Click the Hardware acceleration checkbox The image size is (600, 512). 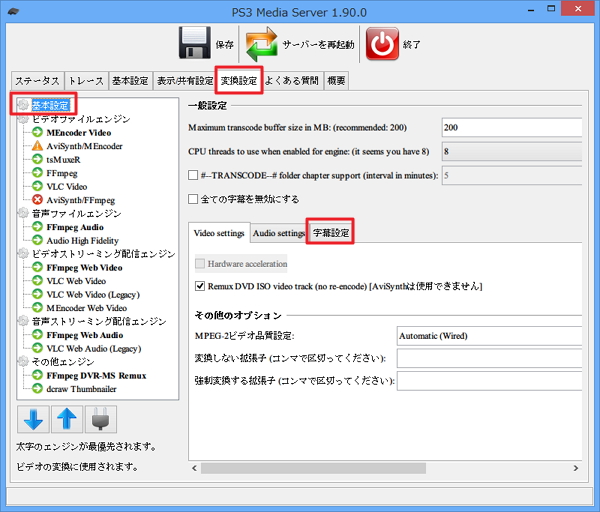point(200,264)
